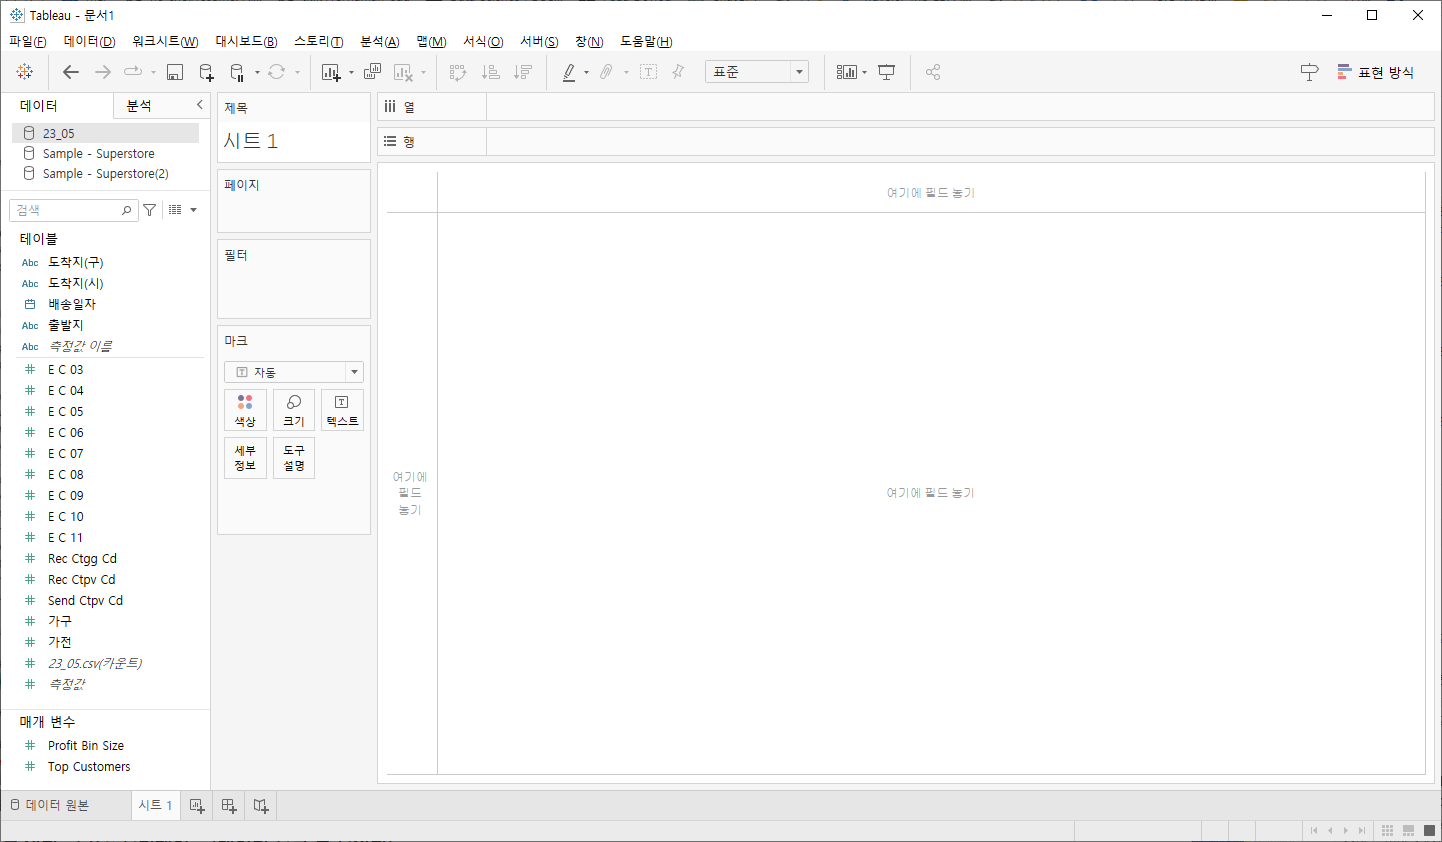
Task: Select the 배송일자 date field
Action: [x=72, y=304]
